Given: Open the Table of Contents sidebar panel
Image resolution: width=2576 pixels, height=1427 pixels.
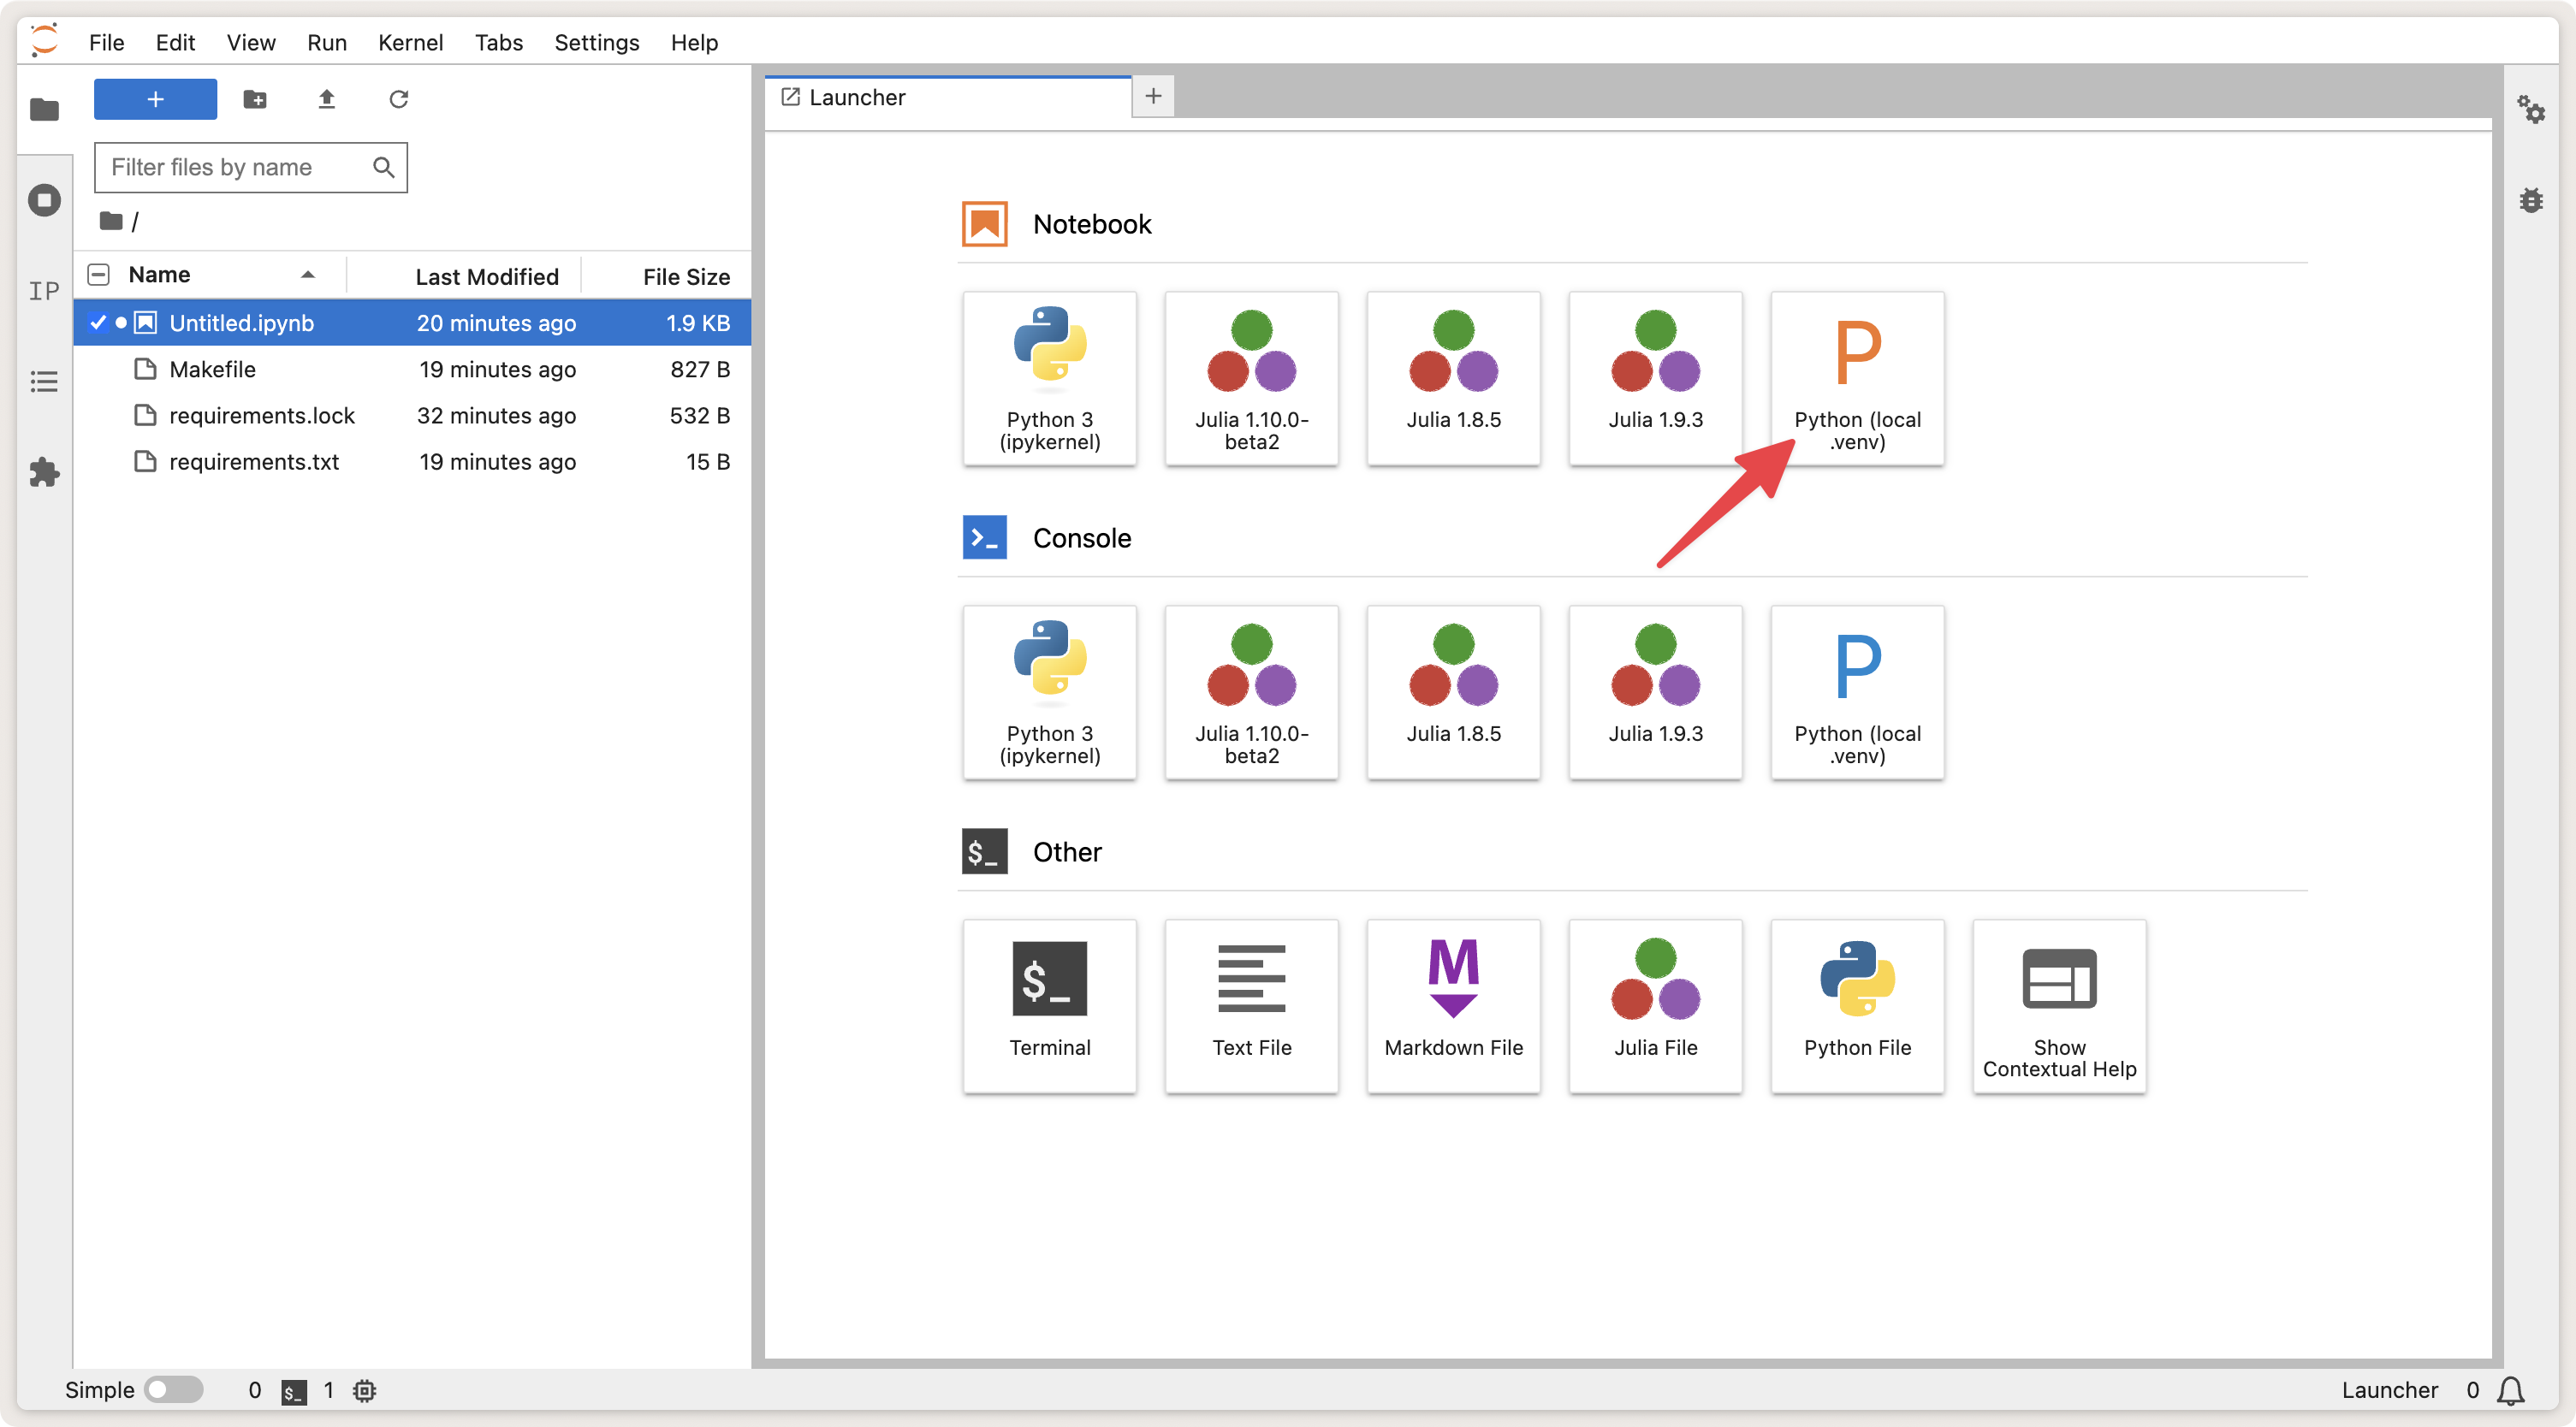Looking at the screenshot, I should point(44,381).
